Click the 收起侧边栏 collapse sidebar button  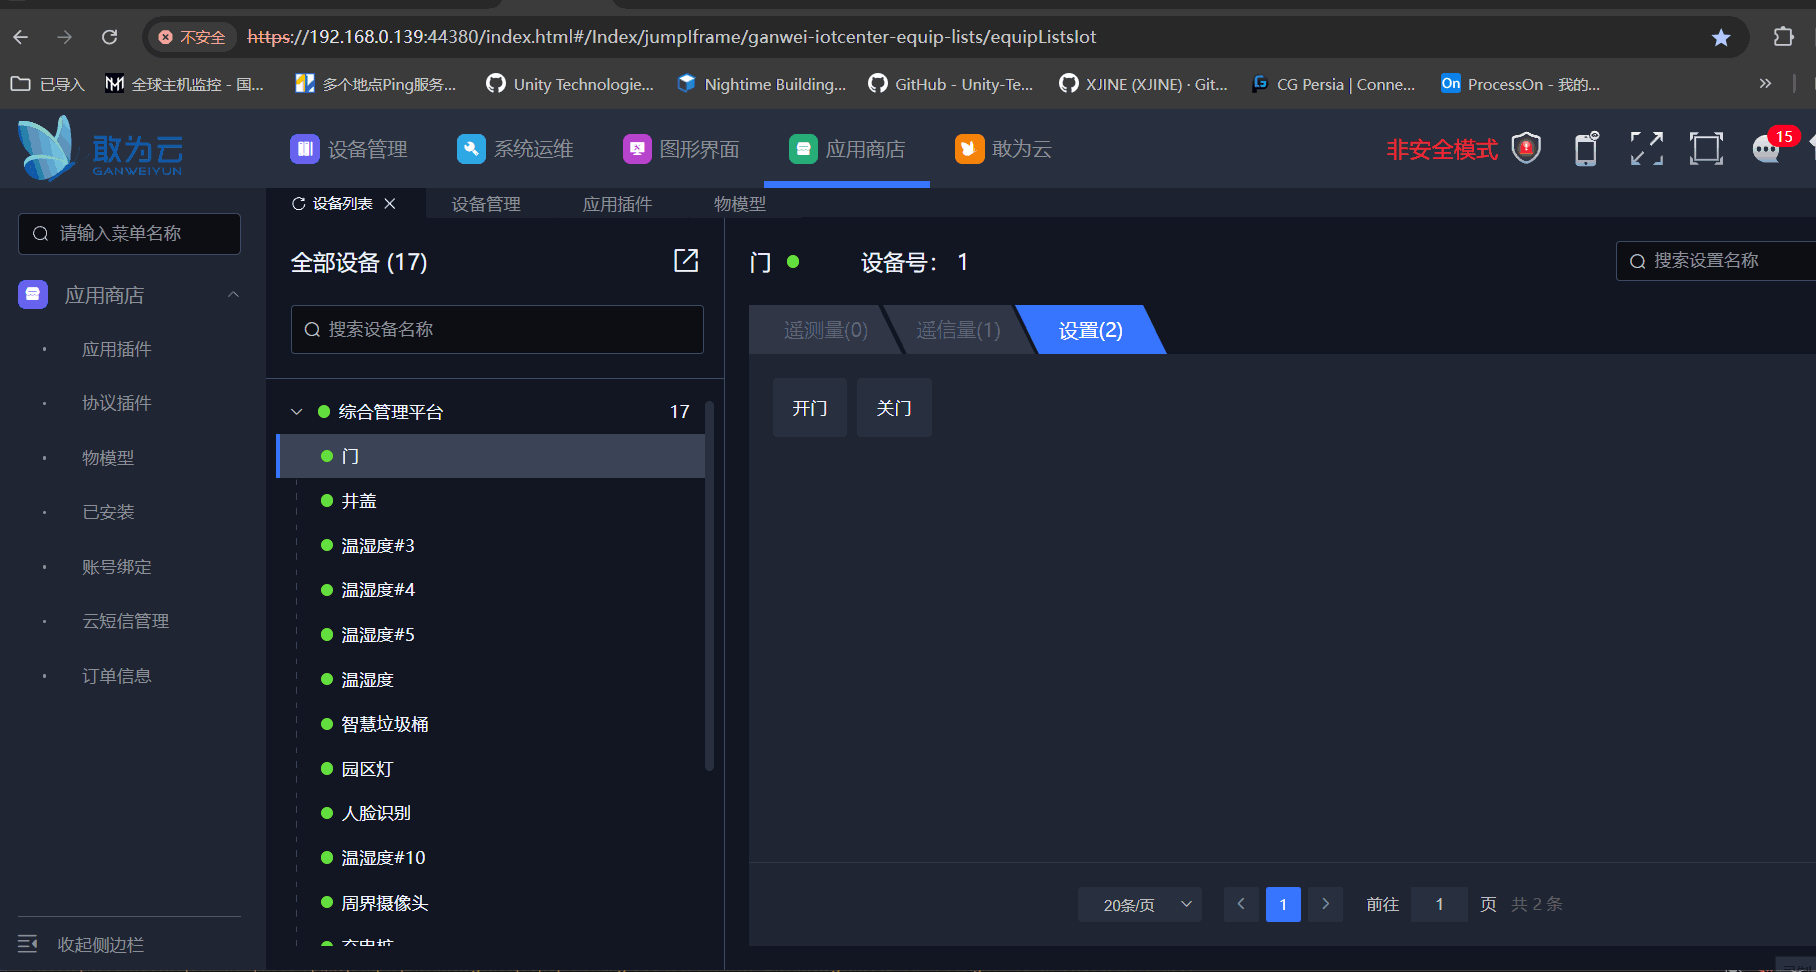[82, 944]
